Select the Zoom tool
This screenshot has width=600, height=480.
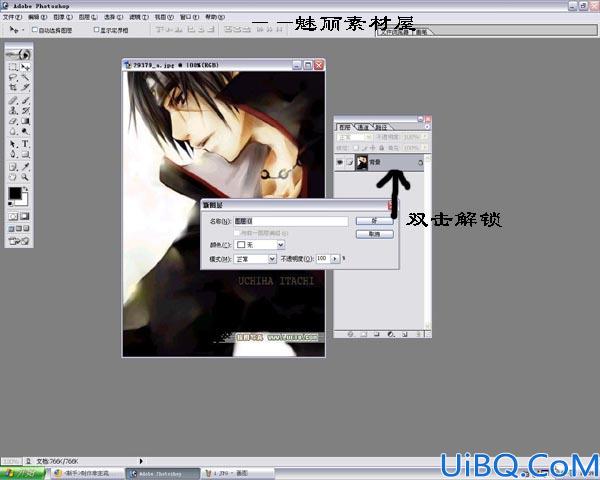[x=25, y=177]
